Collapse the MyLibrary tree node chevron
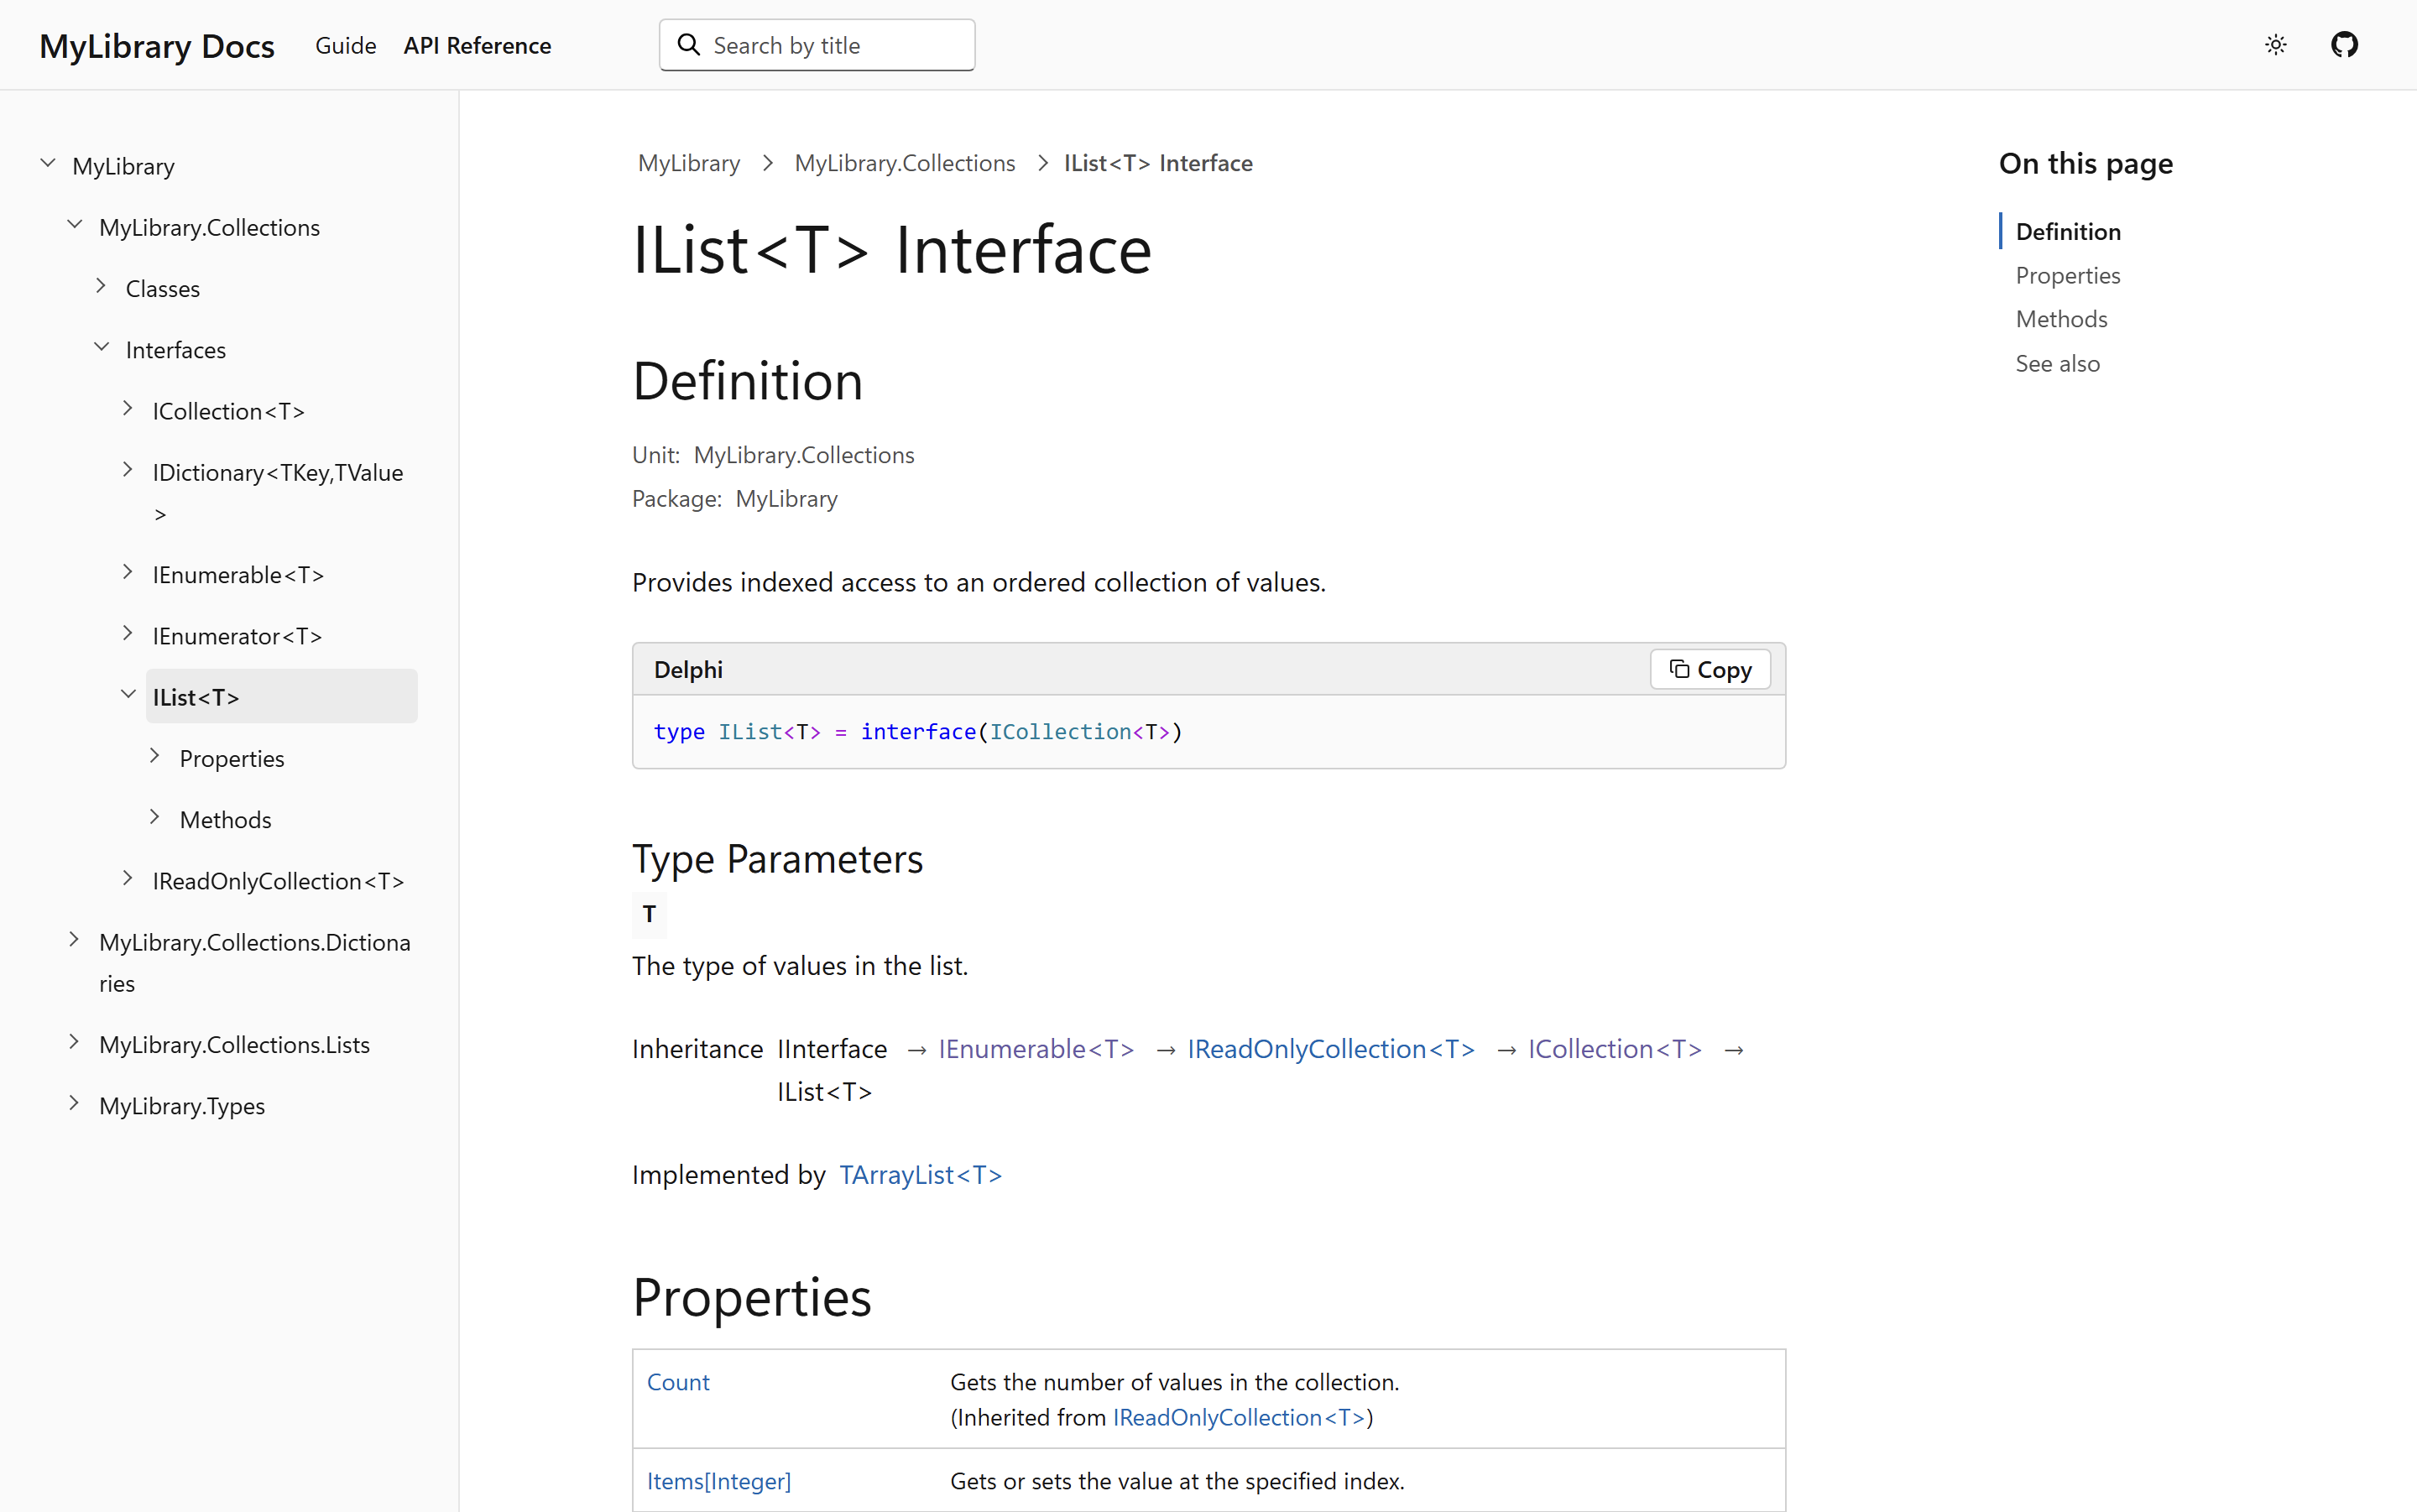 pyautogui.click(x=47, y=163)
